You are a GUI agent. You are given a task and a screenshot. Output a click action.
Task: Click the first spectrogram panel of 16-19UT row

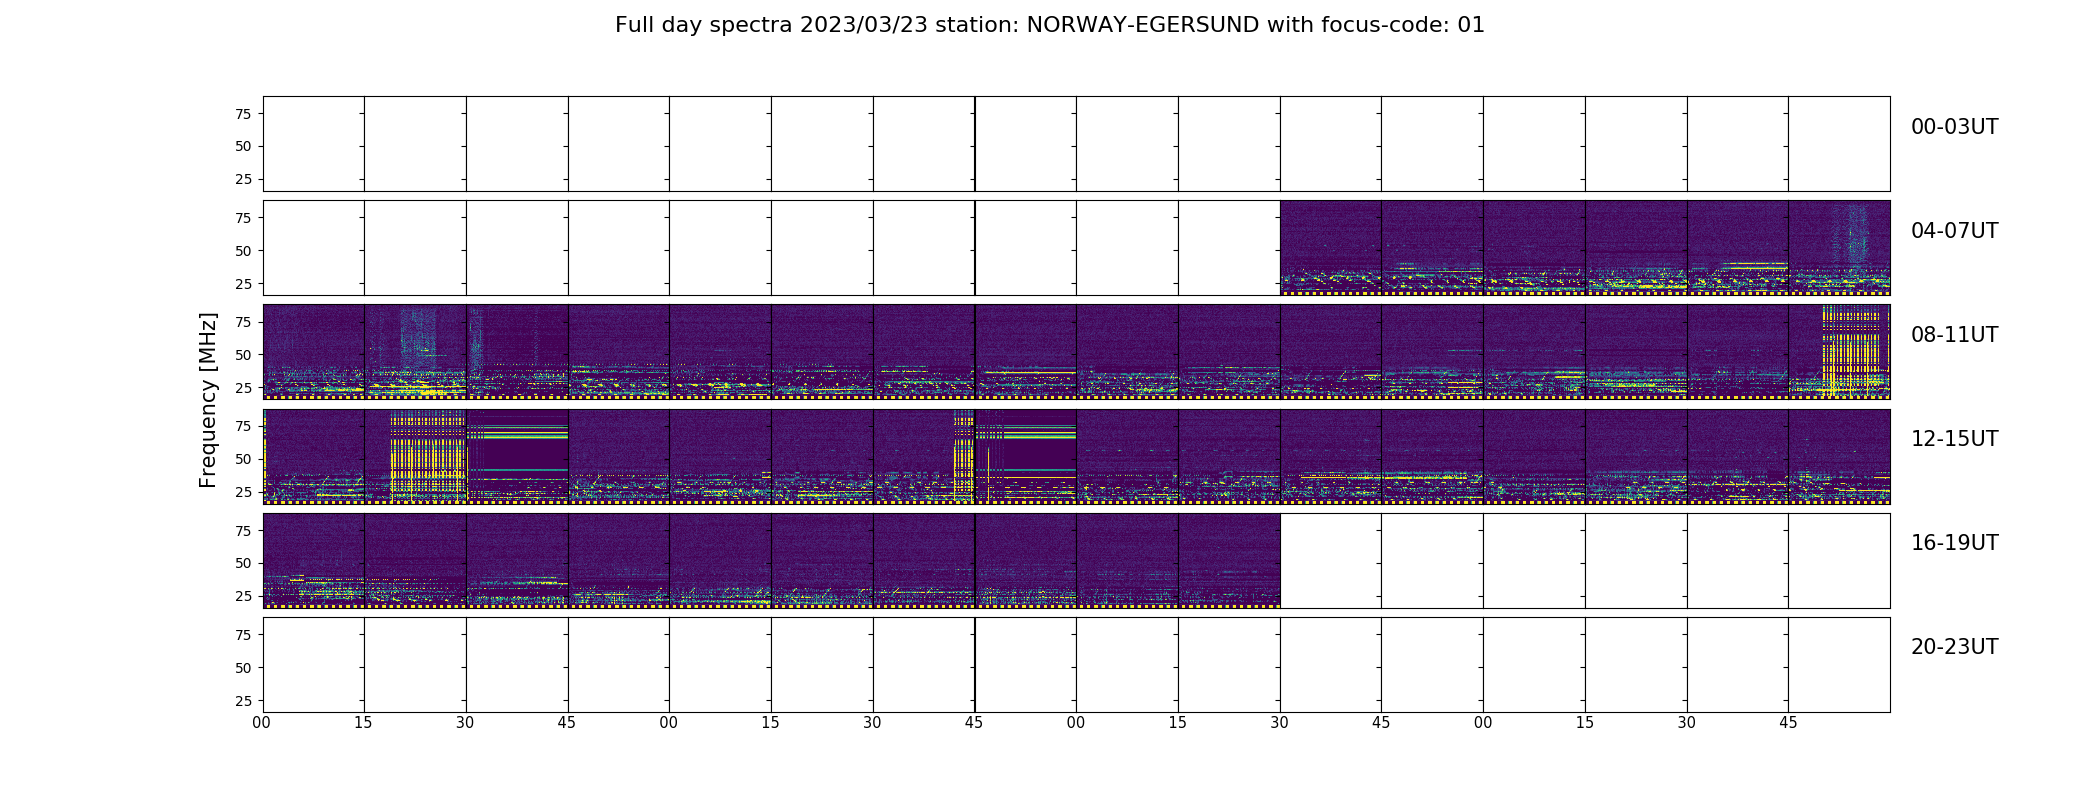click(314, 560)
